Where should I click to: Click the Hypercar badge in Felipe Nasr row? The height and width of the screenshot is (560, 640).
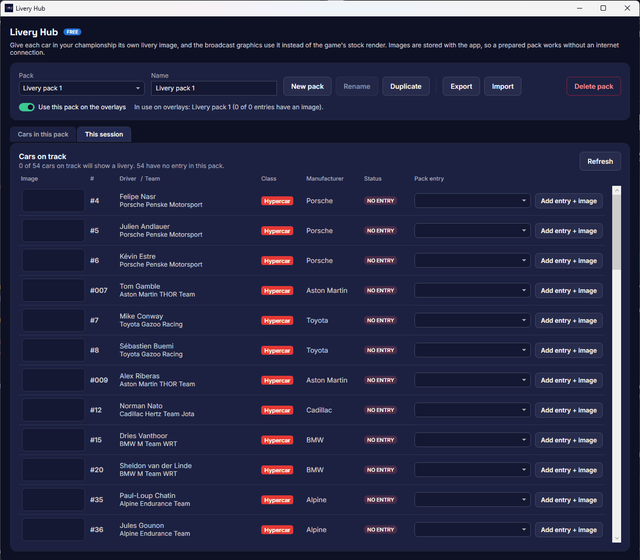pos(277,201)
